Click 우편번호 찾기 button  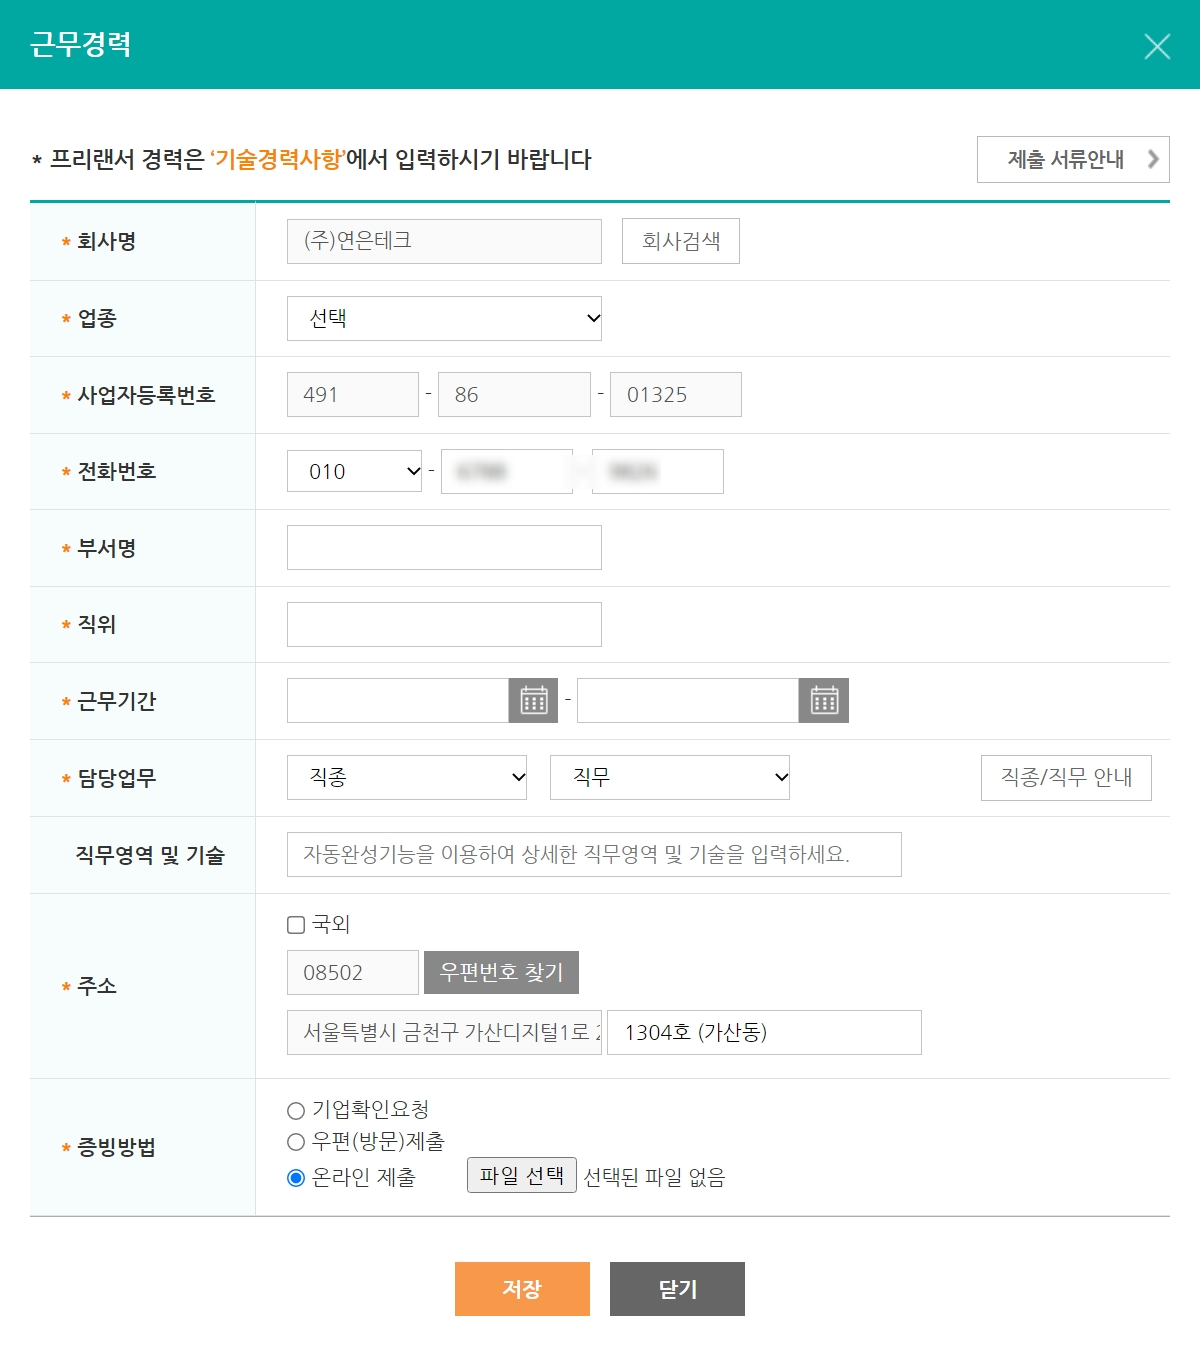[x=501, y=972]
